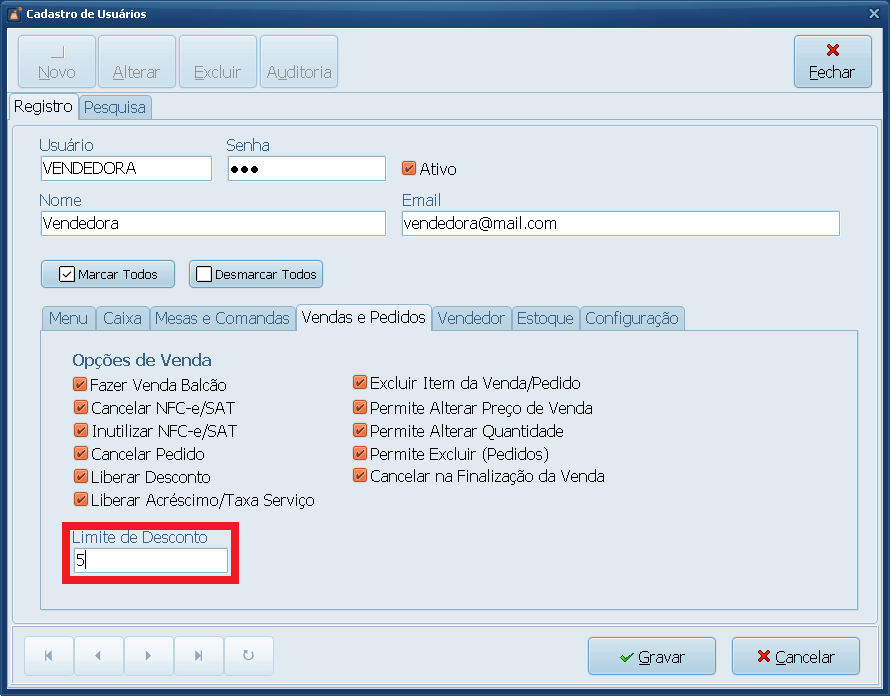Click next record navigation arrow
This screenshot has height=696, width=890.
tap(148, 656)
